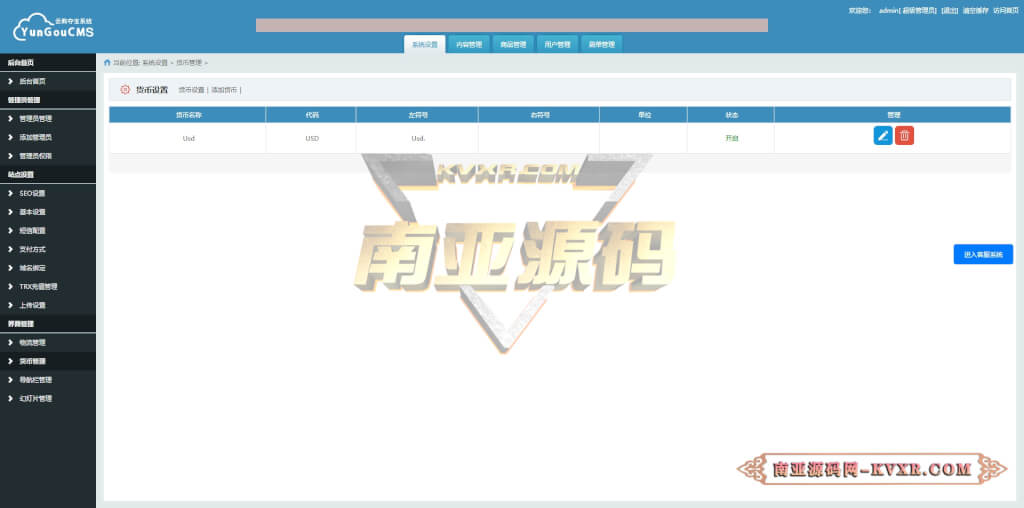Click the home icon in the breadcrumb
Screen dimensions: 1024x508
pyautogui.click(x=107, y=63)
